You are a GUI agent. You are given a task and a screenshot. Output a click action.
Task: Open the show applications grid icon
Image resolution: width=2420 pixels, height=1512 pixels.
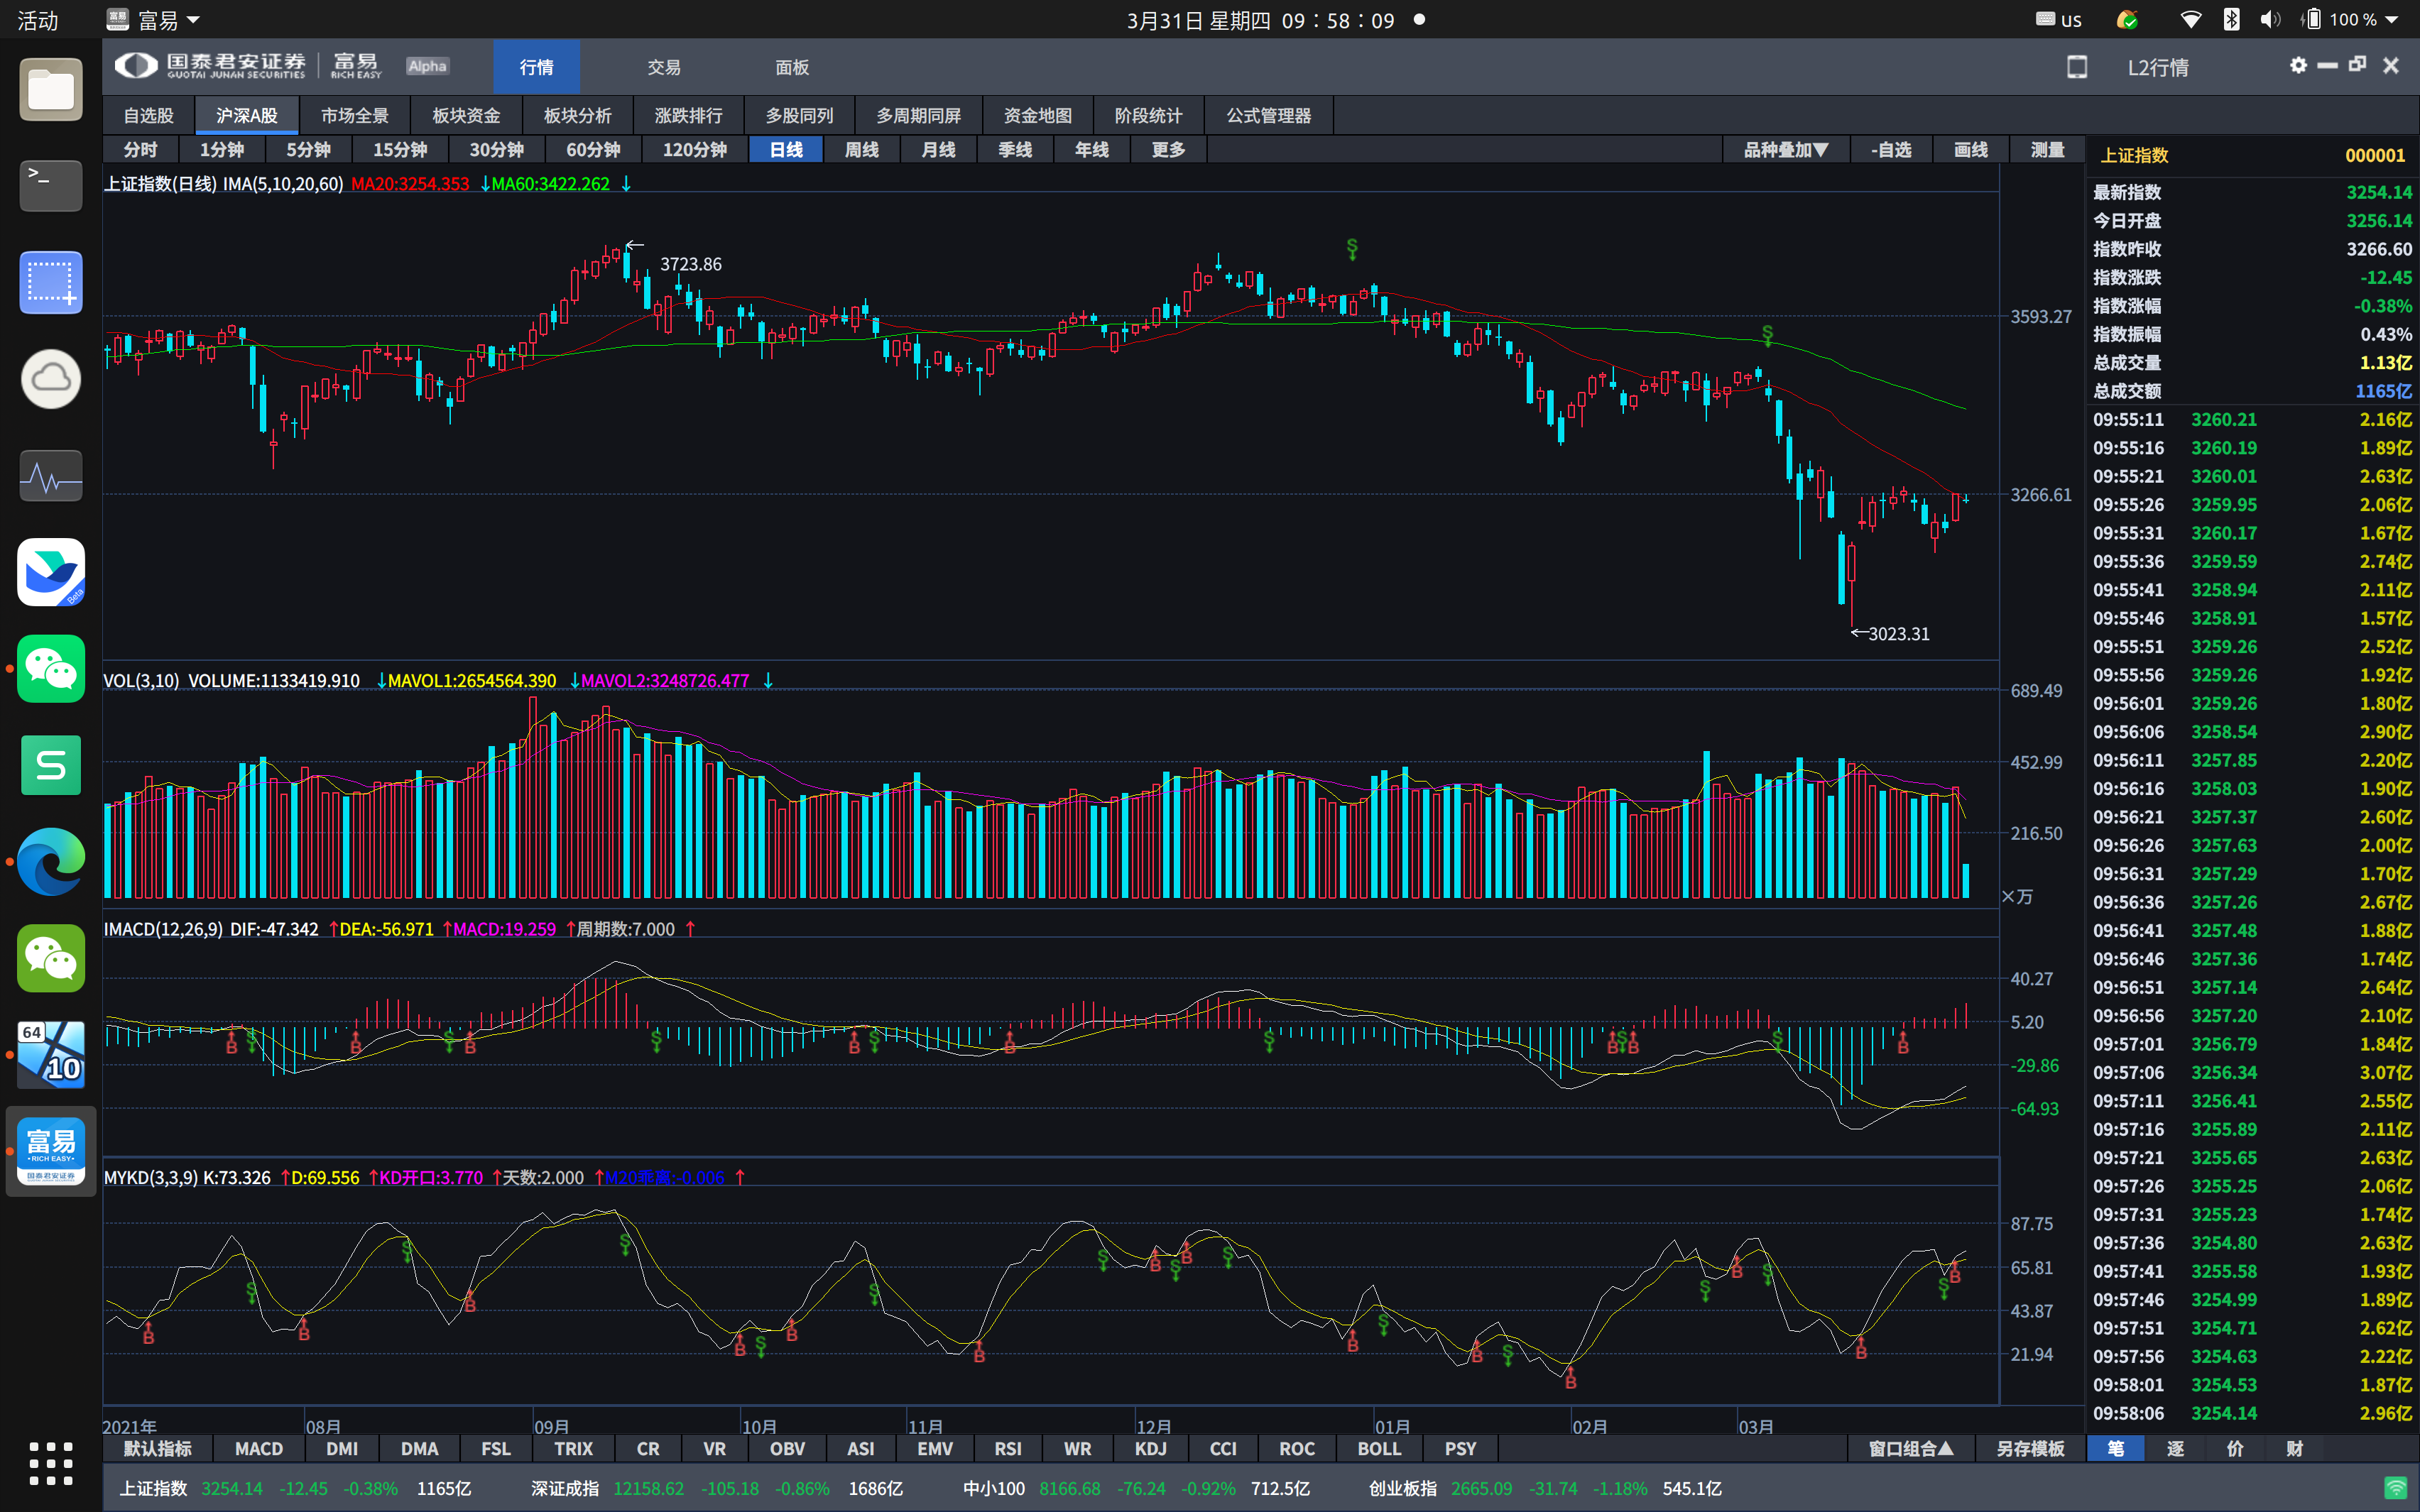pyautogui.click(x=51, y=1463)
